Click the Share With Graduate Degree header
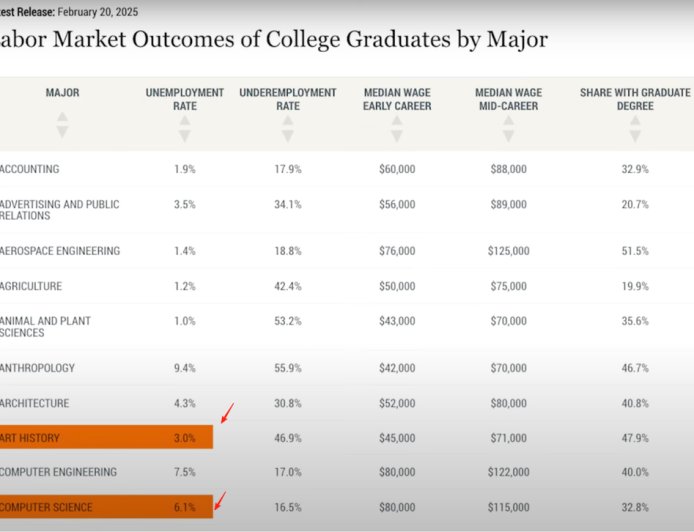 [x=635, y=99]
